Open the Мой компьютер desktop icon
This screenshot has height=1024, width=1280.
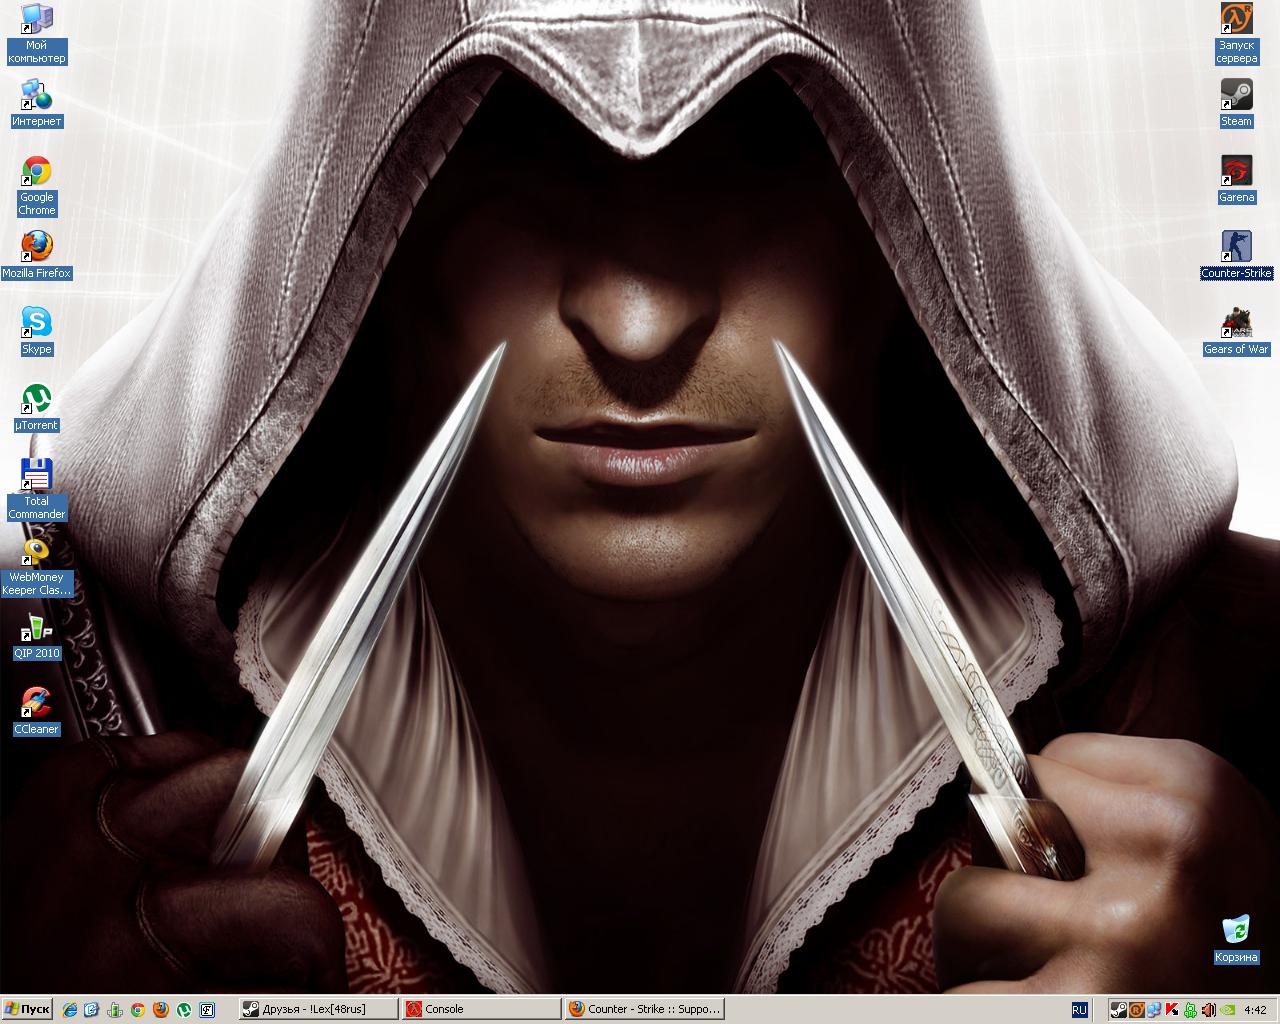pyautogui.click(x=36, y=34)
